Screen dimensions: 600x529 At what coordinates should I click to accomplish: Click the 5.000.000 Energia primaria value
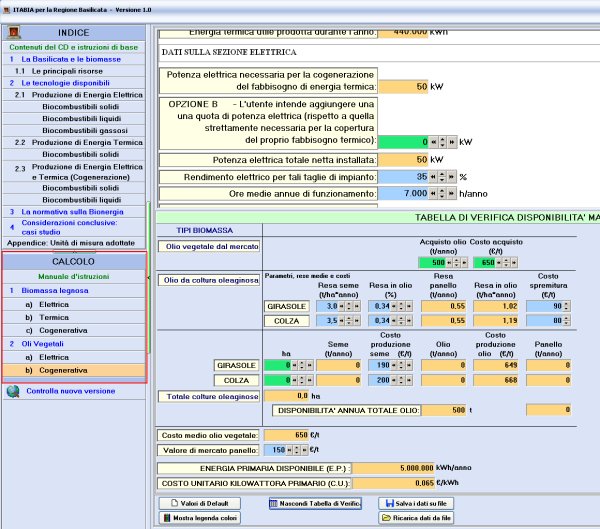394,468
